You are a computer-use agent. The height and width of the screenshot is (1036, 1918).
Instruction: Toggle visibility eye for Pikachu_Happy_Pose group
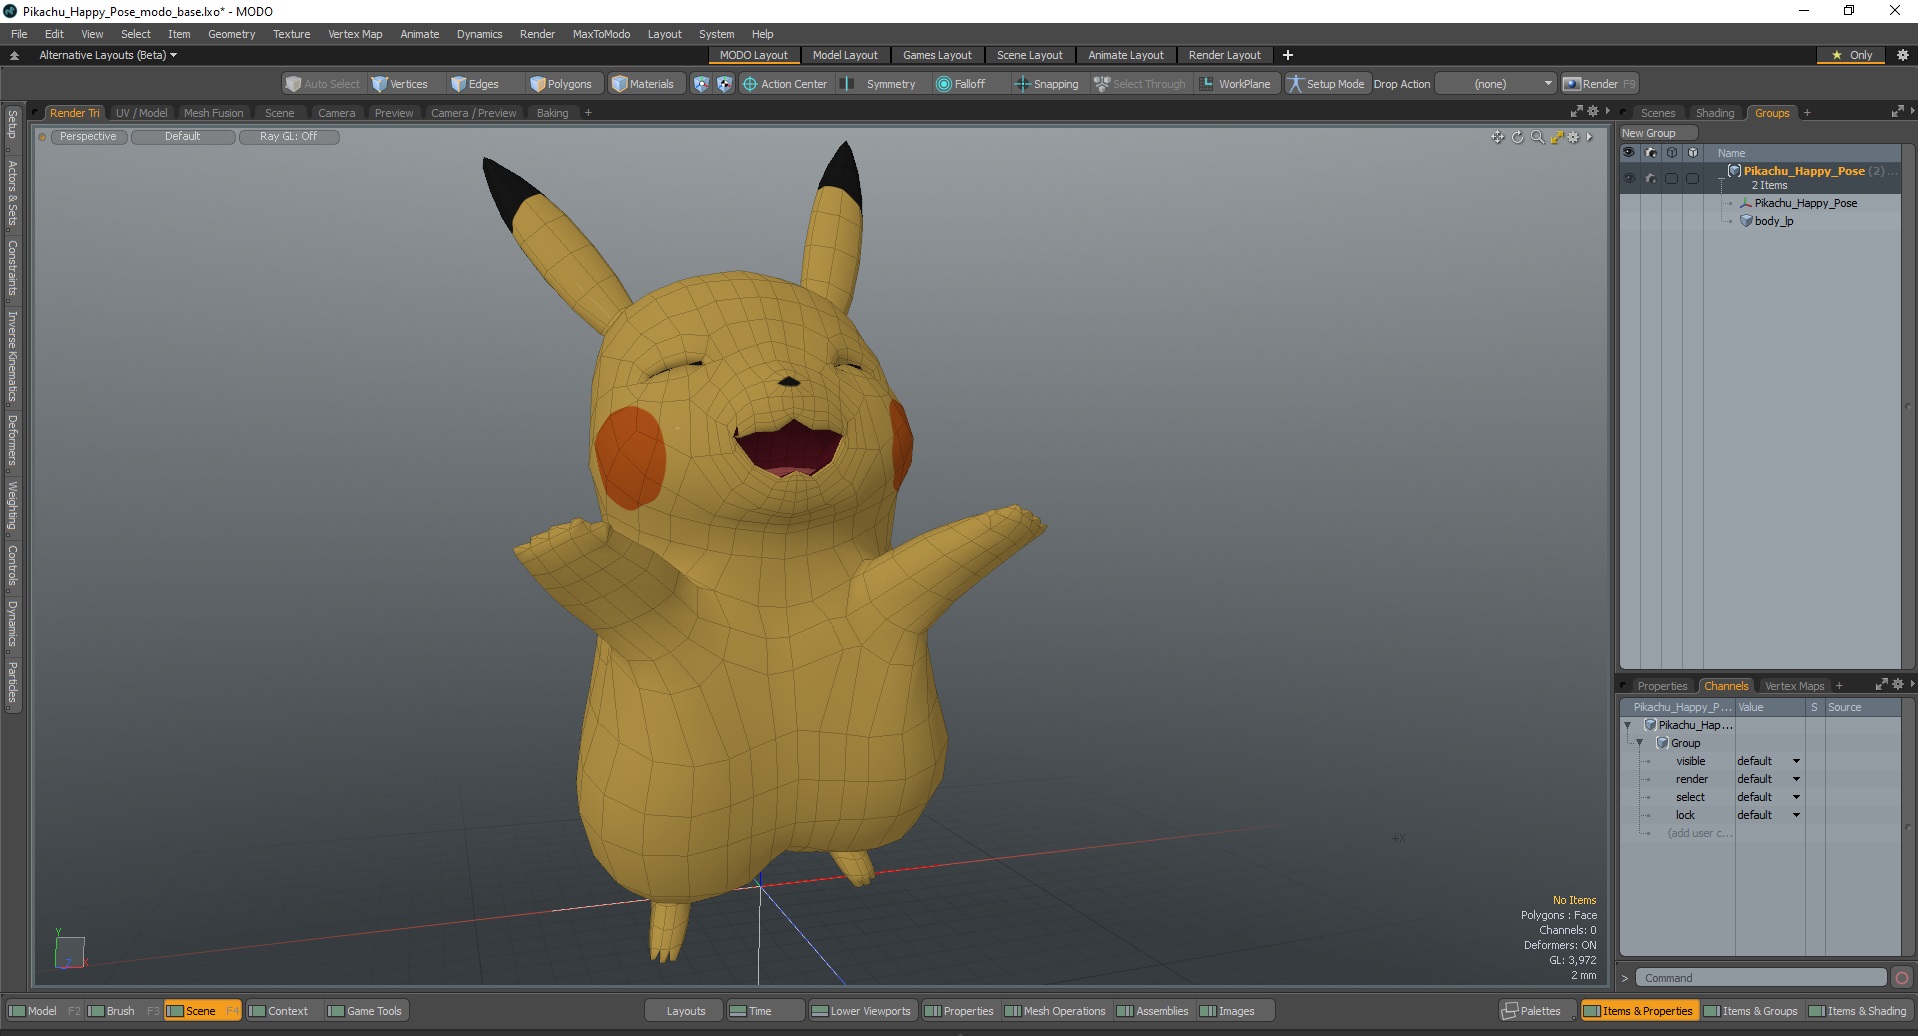1629,178
